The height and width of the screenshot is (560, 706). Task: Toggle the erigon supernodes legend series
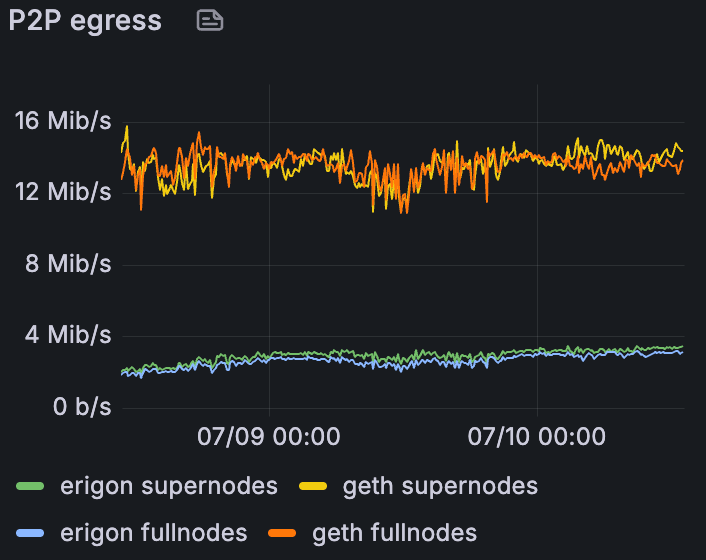(x=168, y=487)
